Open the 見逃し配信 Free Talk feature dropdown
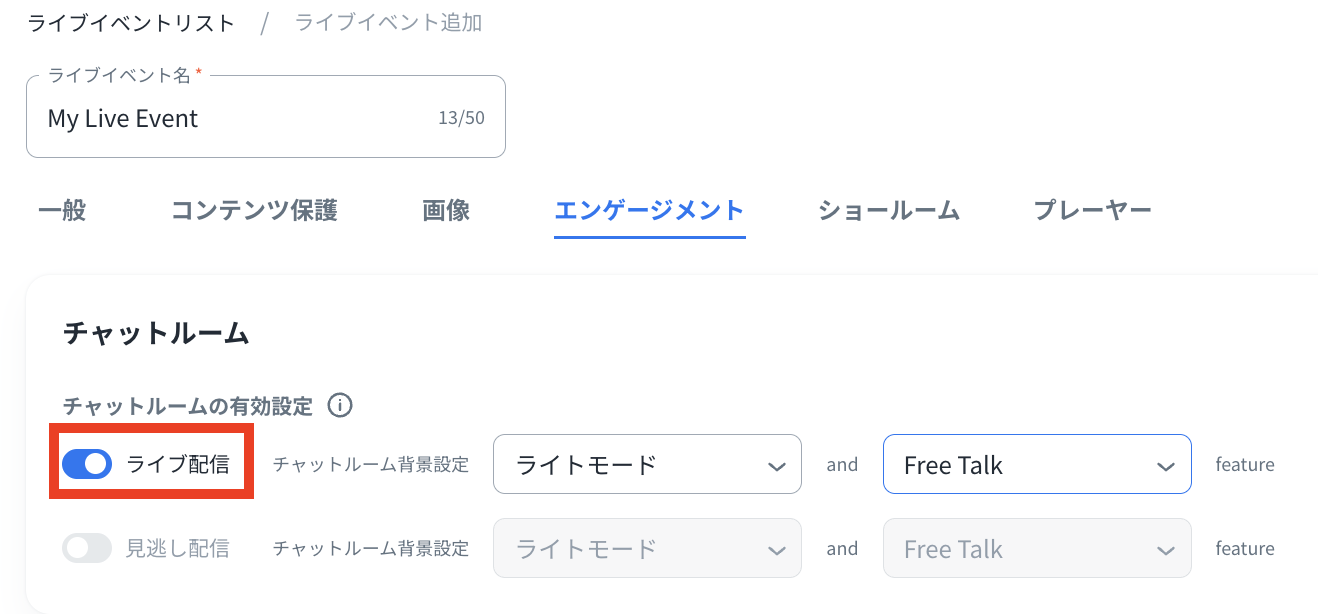 [1037, 548]
